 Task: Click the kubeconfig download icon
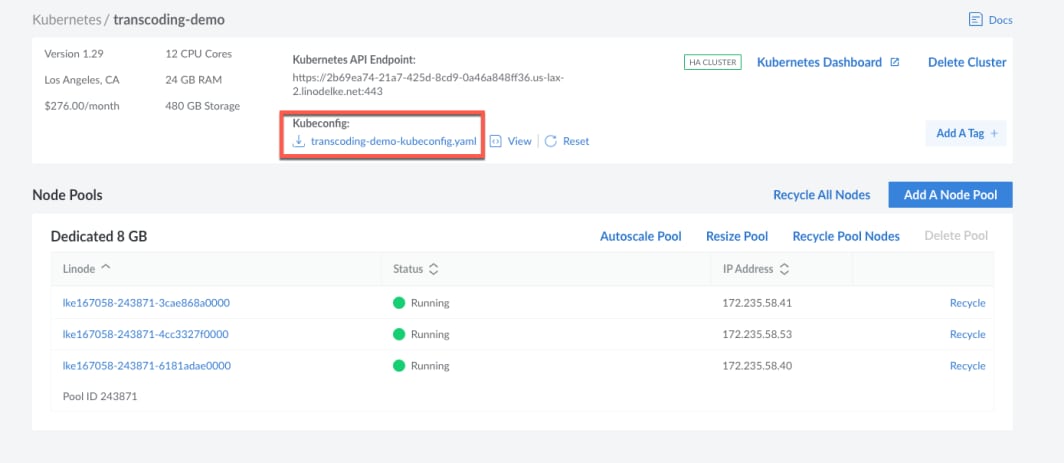tap(298, 141)
